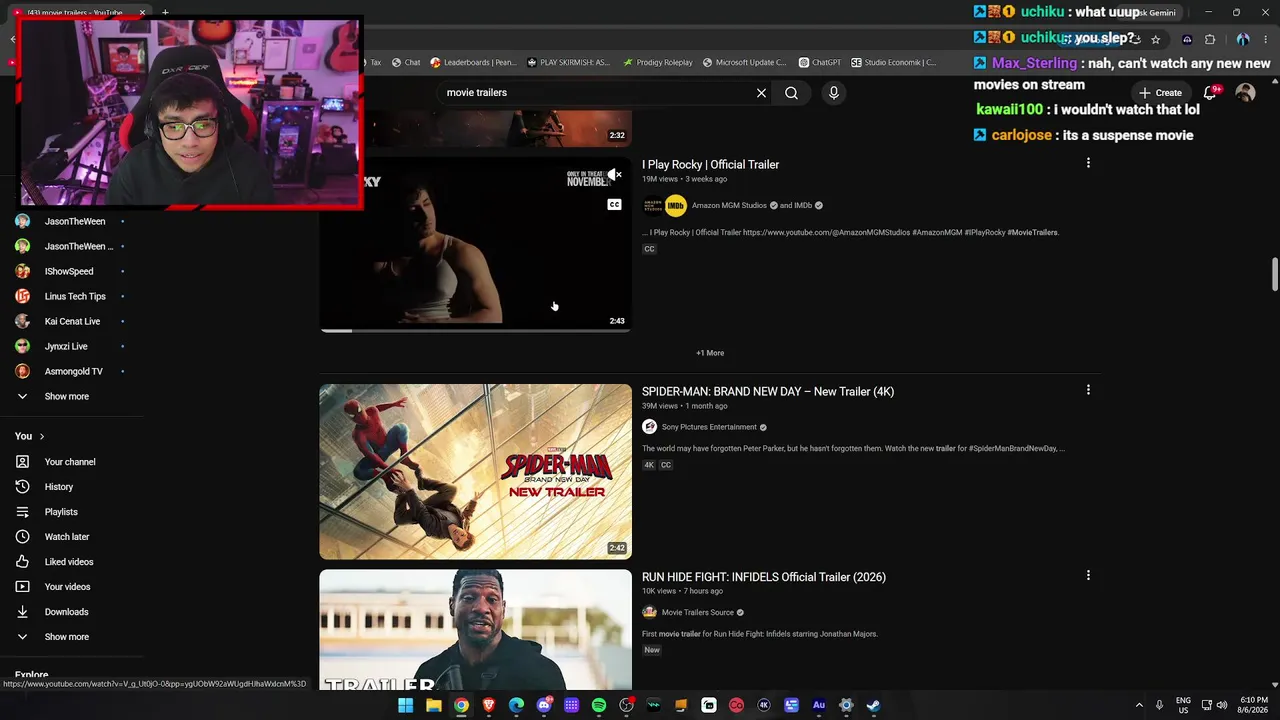
Task: Open the Windows Start menu
Action: (405, 705)
